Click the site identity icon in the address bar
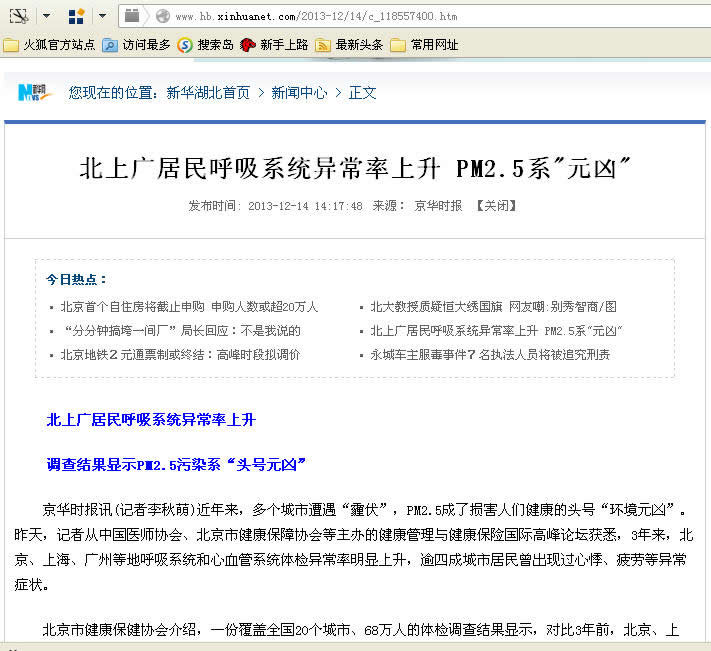711x651 pixels. [x=132, y=16]
